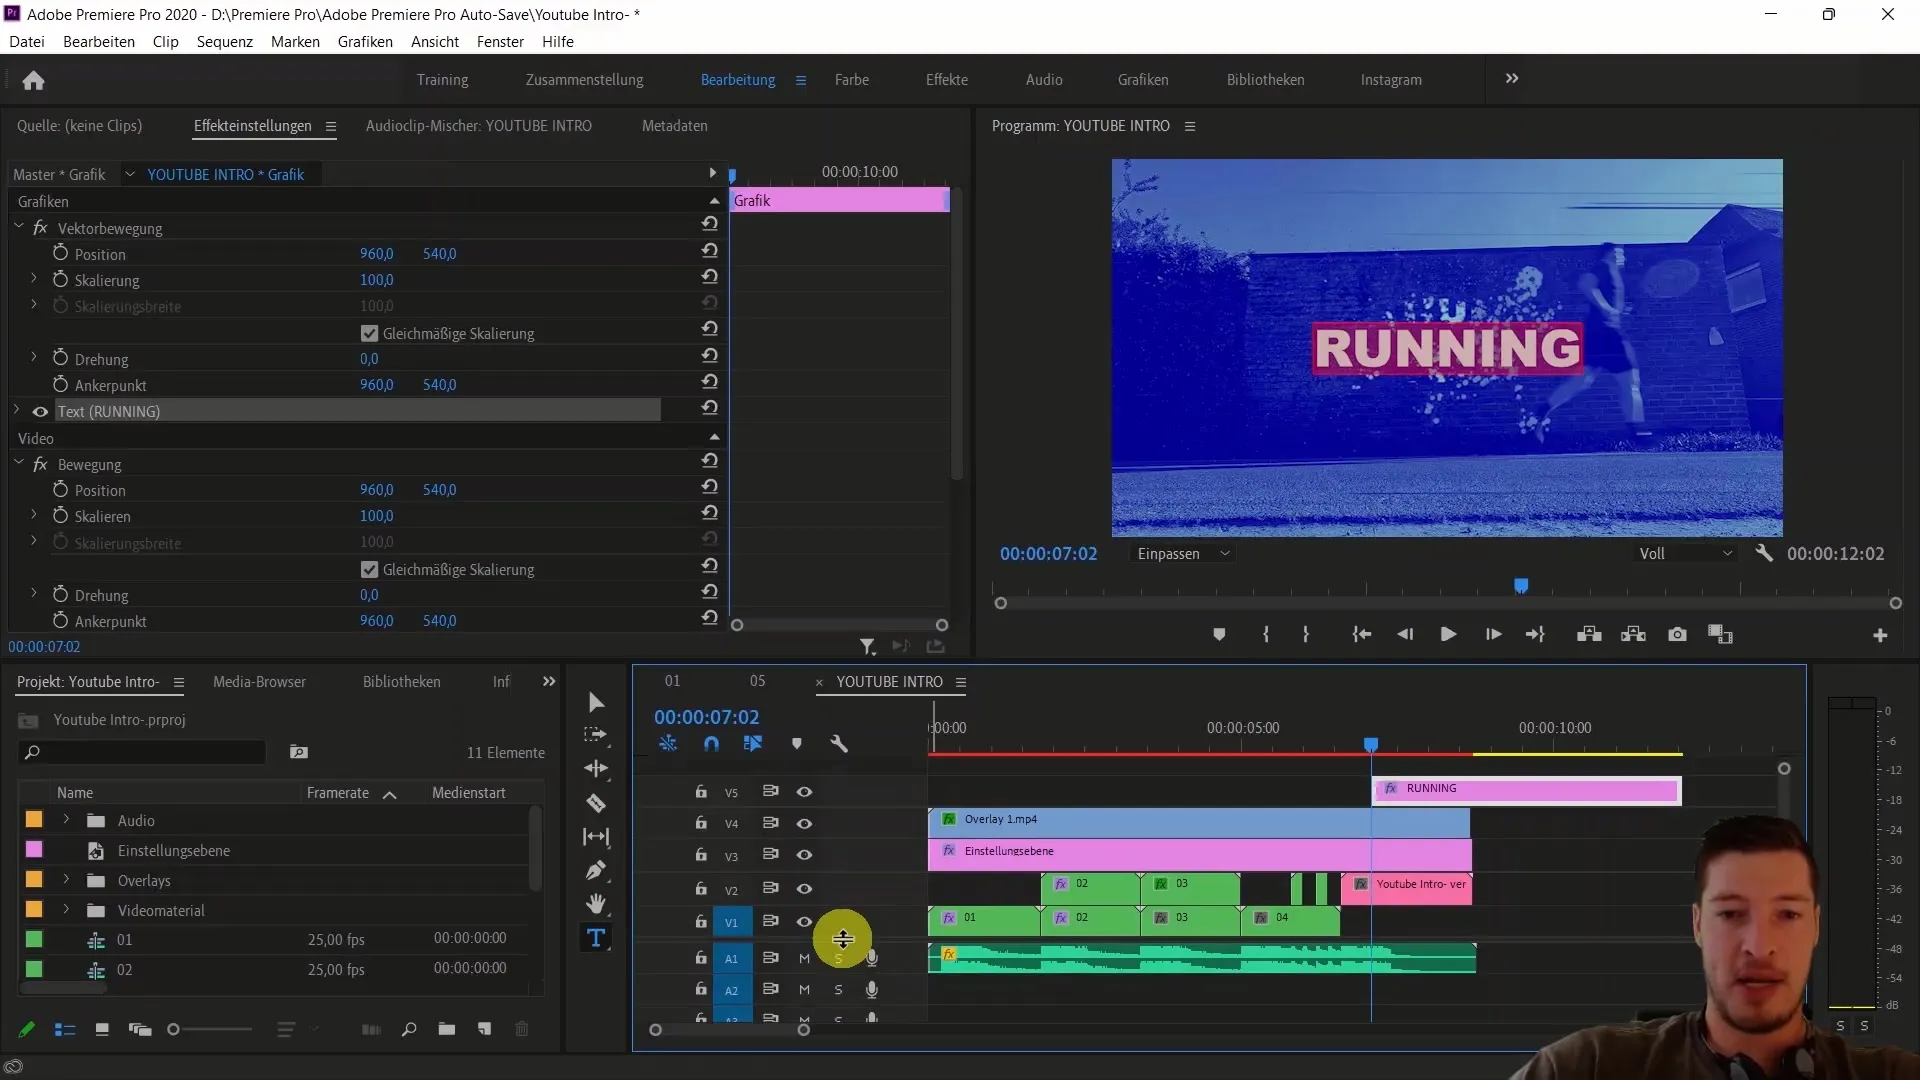Open the Voll playback resolution dropdown

click(1685, 554)
